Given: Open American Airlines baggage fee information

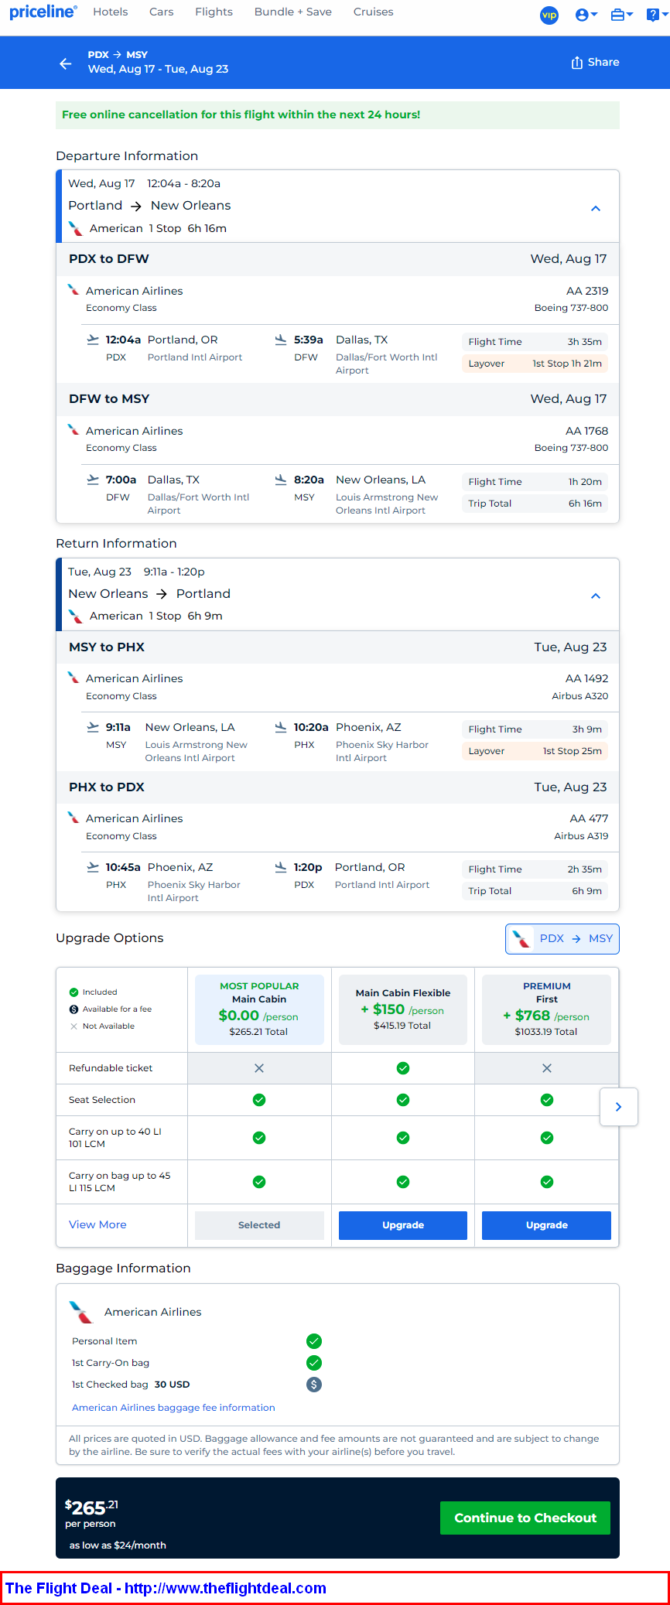Looking at the screenshot, I should pos(173,1408).
